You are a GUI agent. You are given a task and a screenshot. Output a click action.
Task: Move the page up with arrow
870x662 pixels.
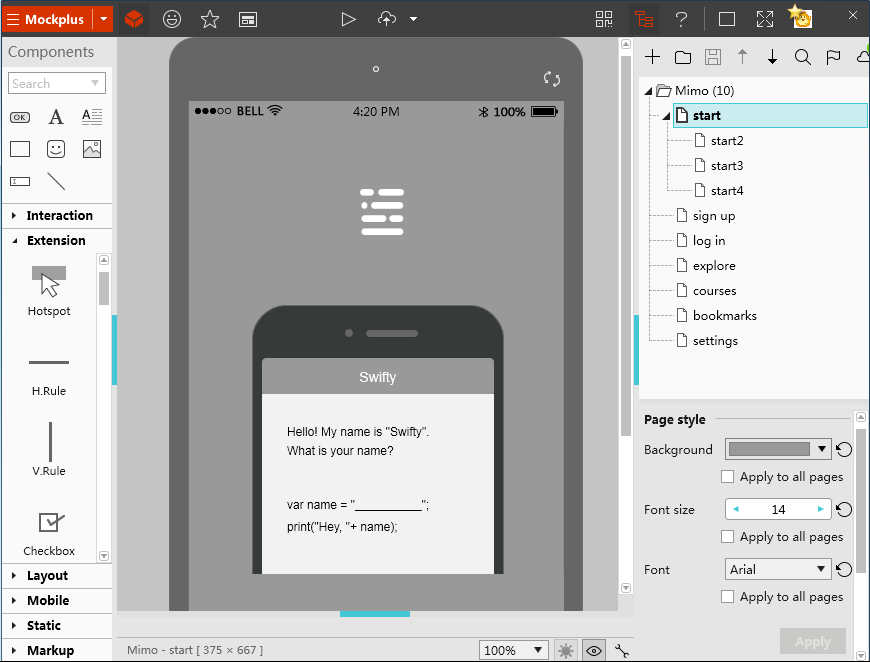pos(742,57)
